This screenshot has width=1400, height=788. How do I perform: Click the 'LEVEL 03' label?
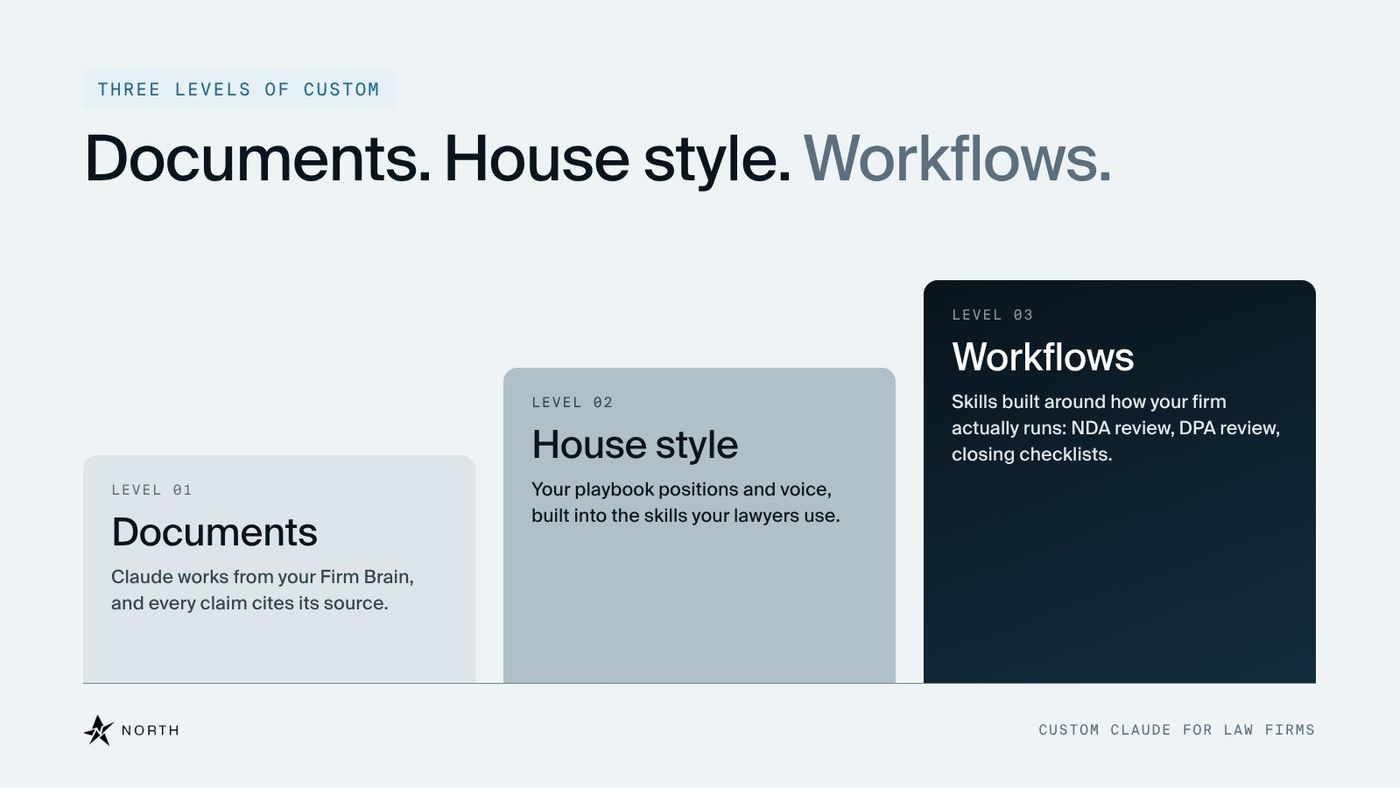tap(992, 315)
